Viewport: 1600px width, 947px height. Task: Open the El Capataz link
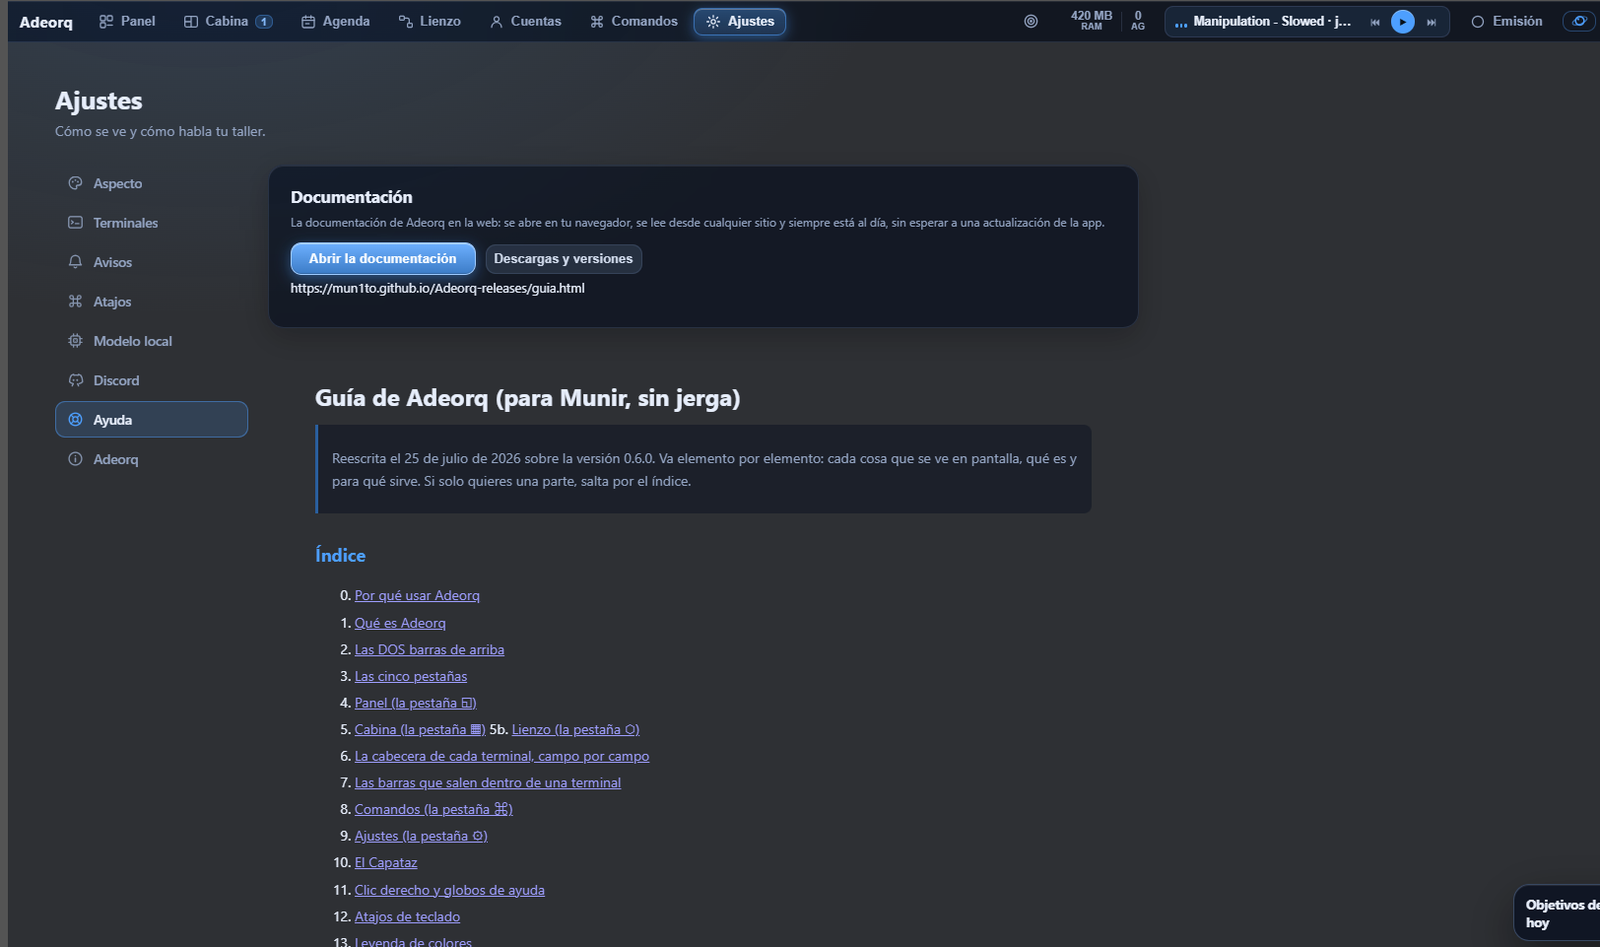(x=386, y=863)
